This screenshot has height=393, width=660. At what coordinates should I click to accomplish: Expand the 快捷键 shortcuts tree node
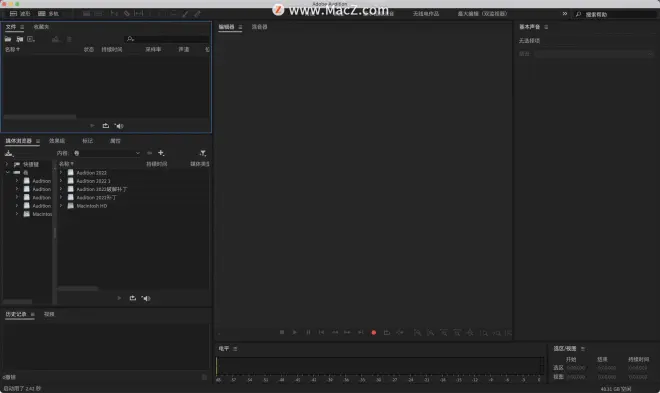7,164
